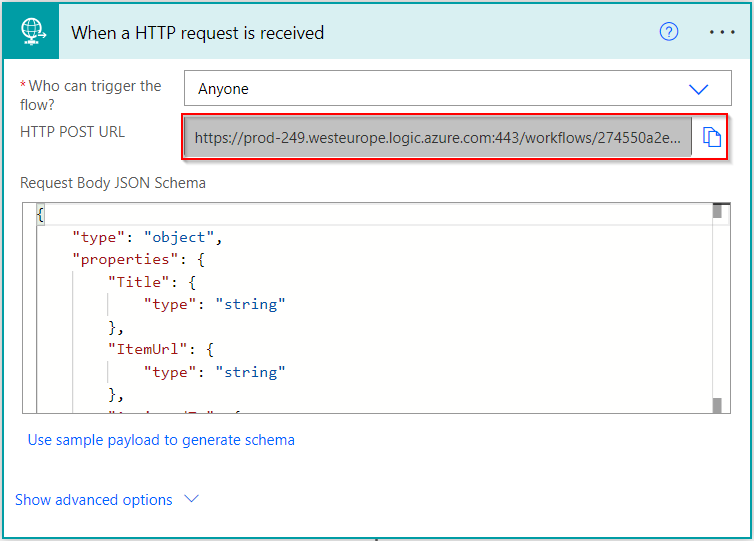The image size is (754, 541).
Task: Click the HTTP request trigger globe icon
Action: [x=33, y=32]
